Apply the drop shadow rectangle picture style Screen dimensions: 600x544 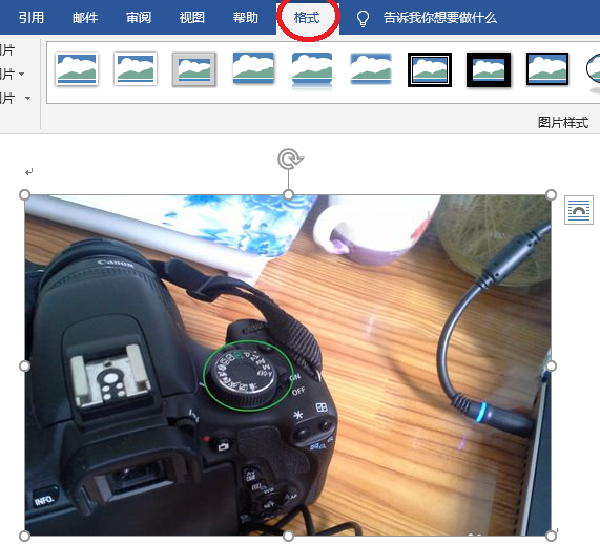pos(253,70)
